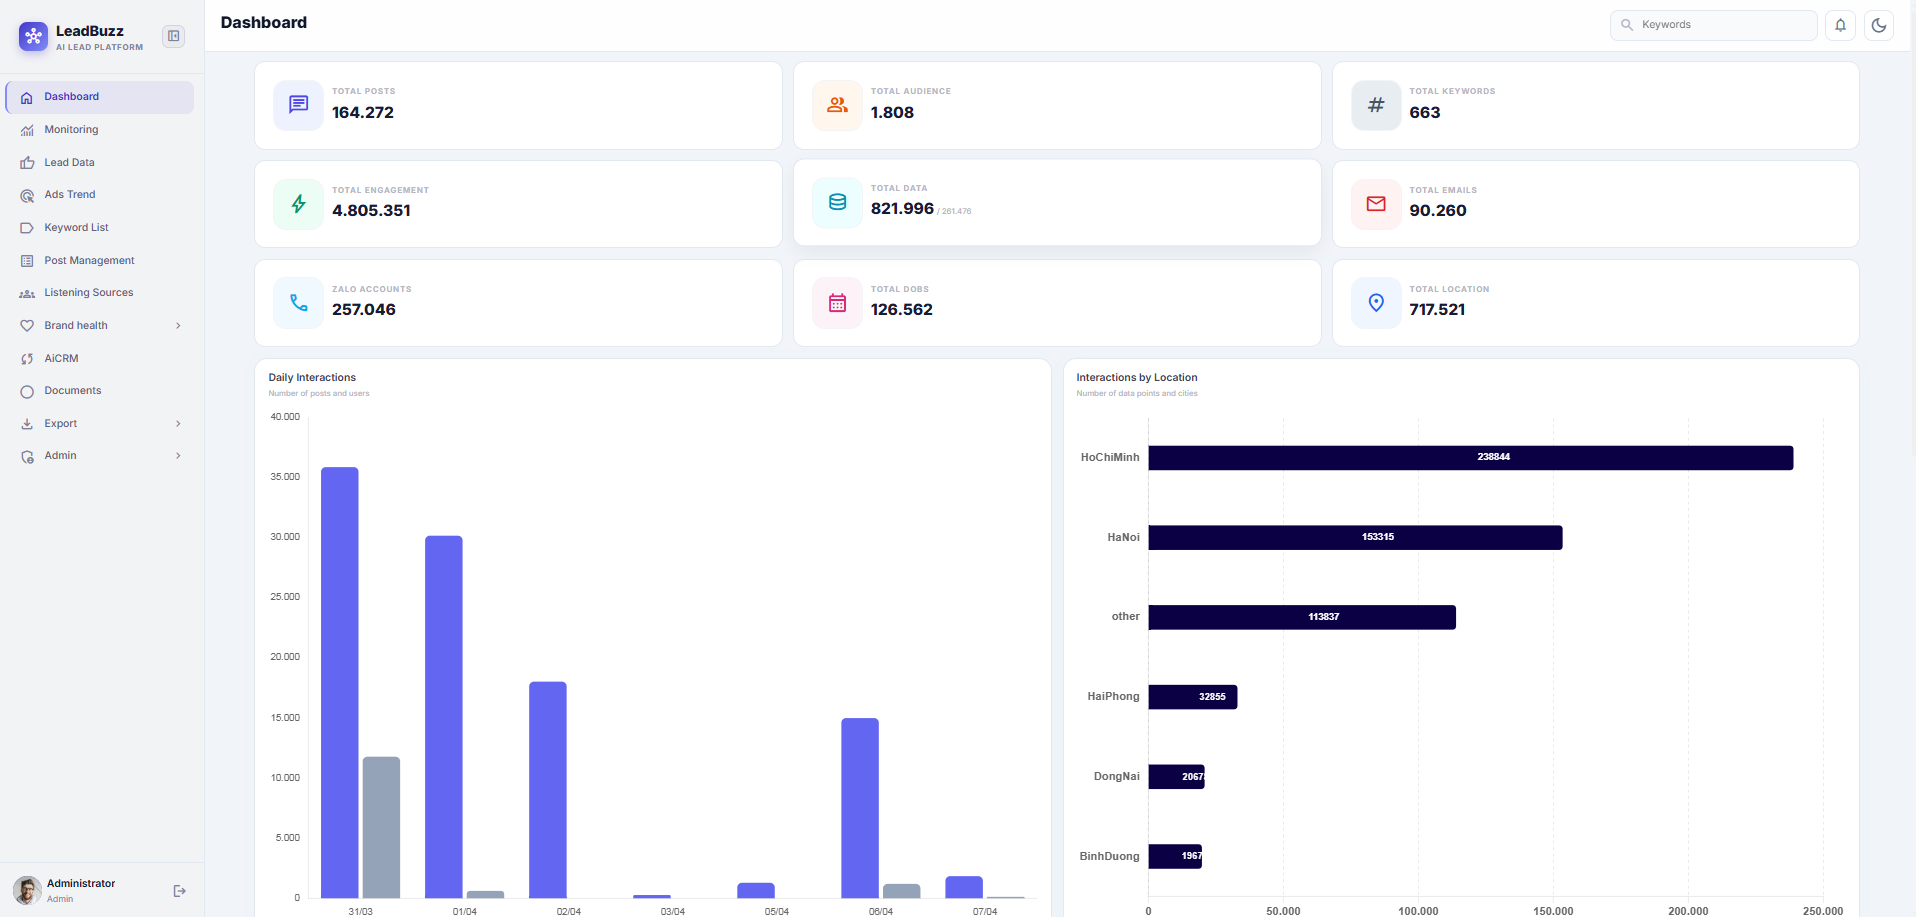The height and width of the screenshot is (917, 1916).
Task: Select the AiCRM lightning icon
Action: (x=27, y=358)
